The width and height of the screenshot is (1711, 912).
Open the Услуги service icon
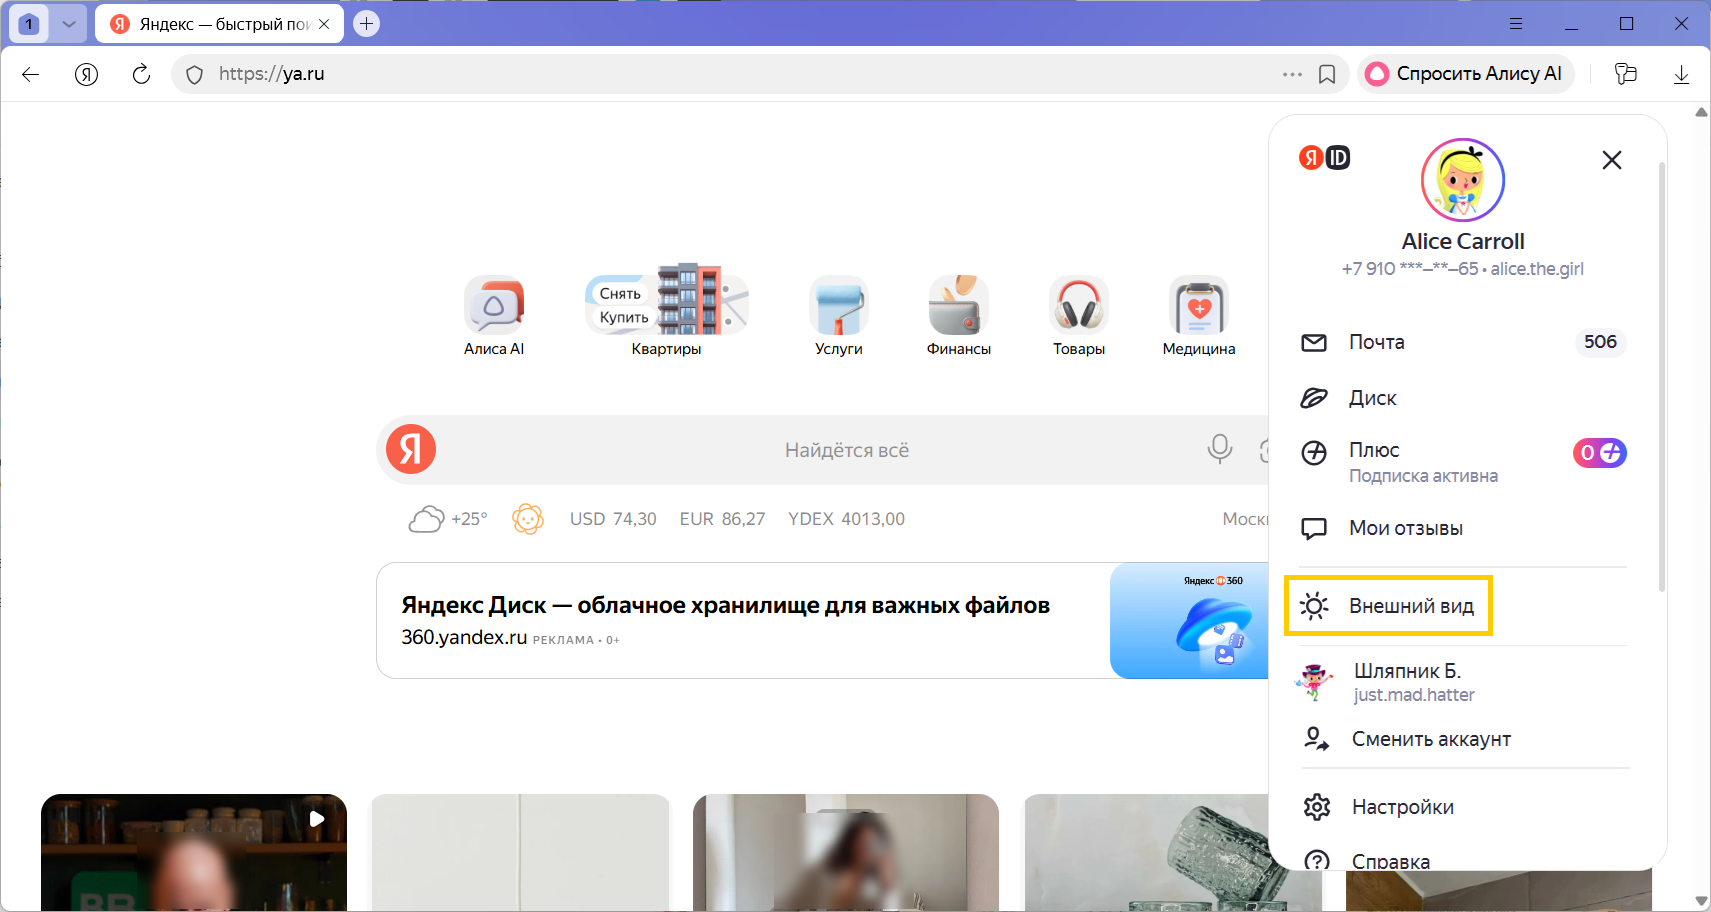coord(838,316)
